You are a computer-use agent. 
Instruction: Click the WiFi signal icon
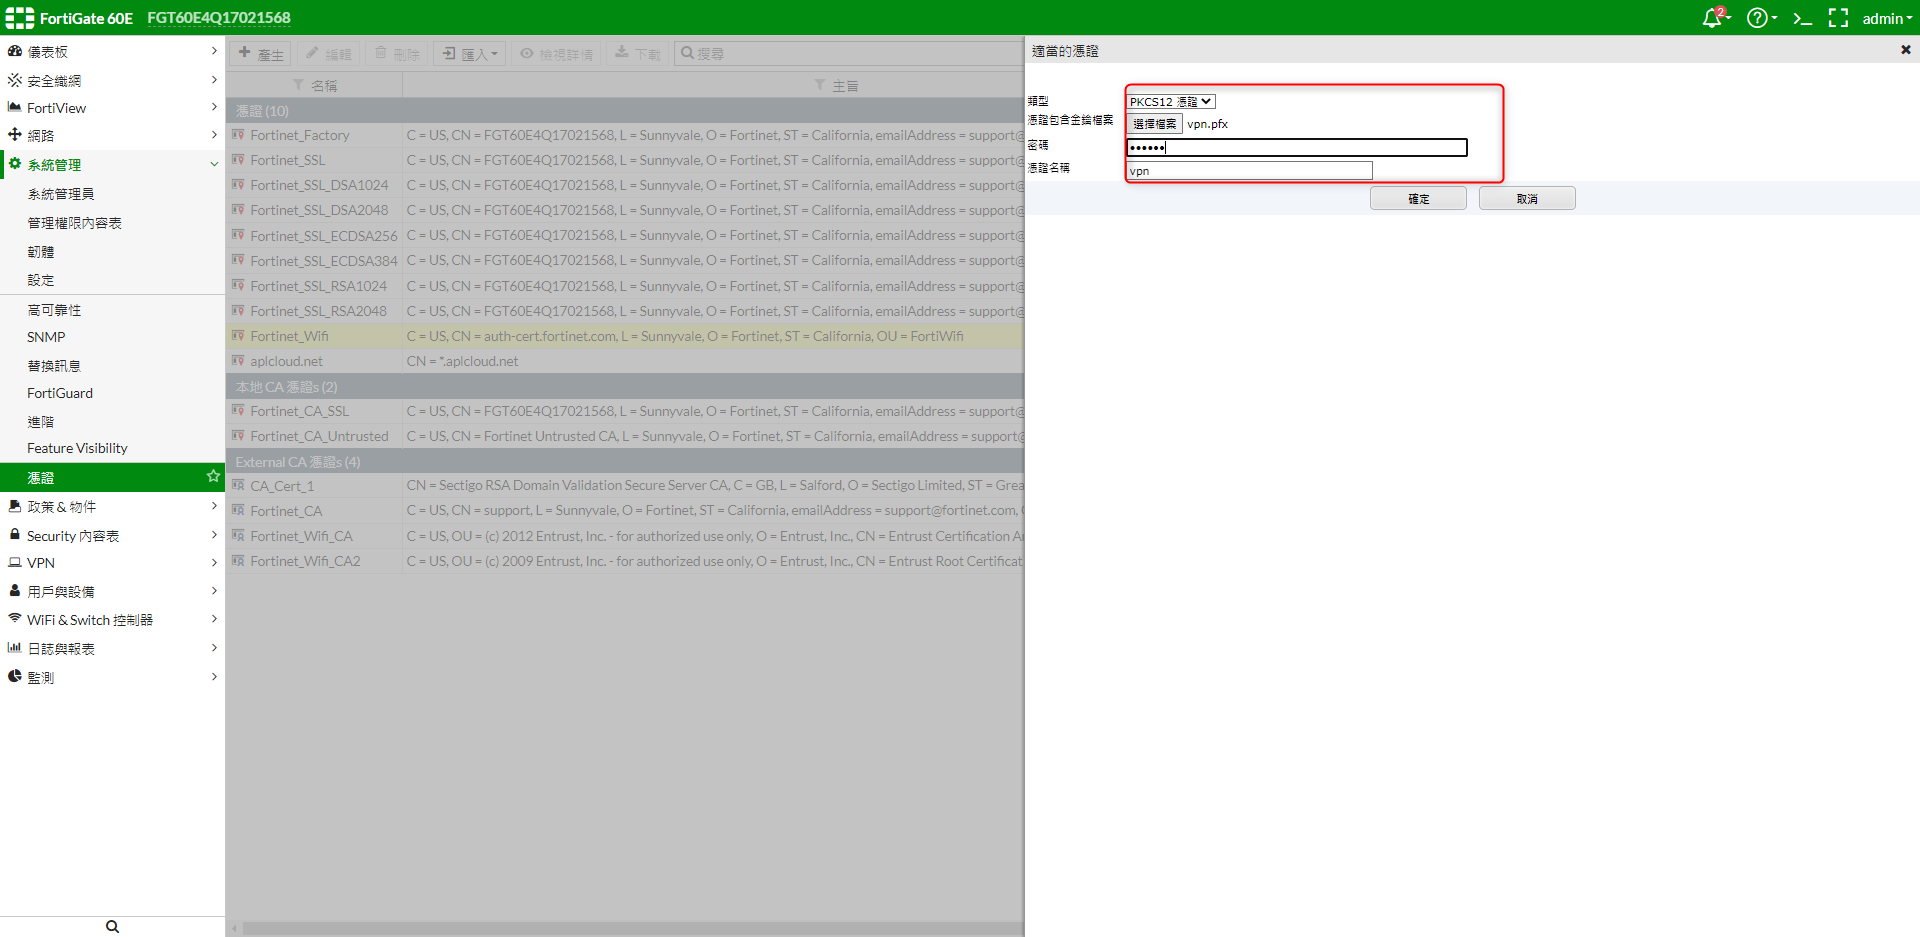pyautogui.click(x=14, y=618)
